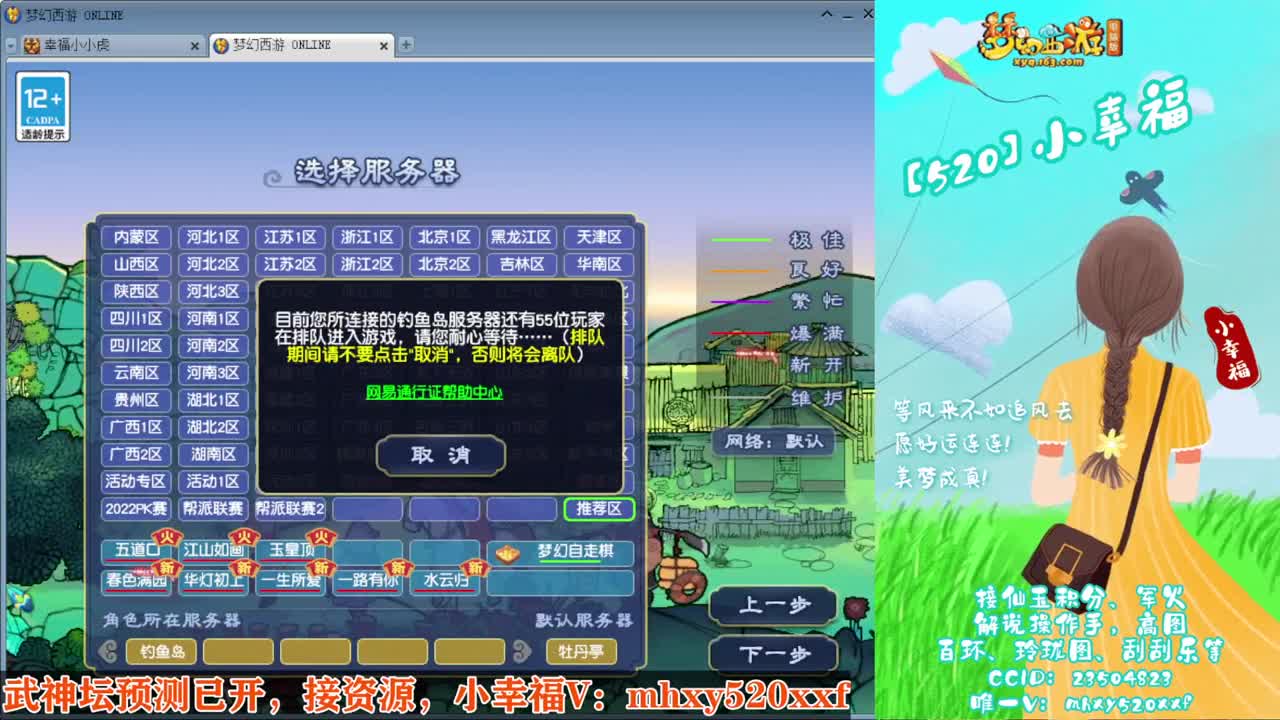
Task: Select the 河北1区 server region
Action: point(213,237)
